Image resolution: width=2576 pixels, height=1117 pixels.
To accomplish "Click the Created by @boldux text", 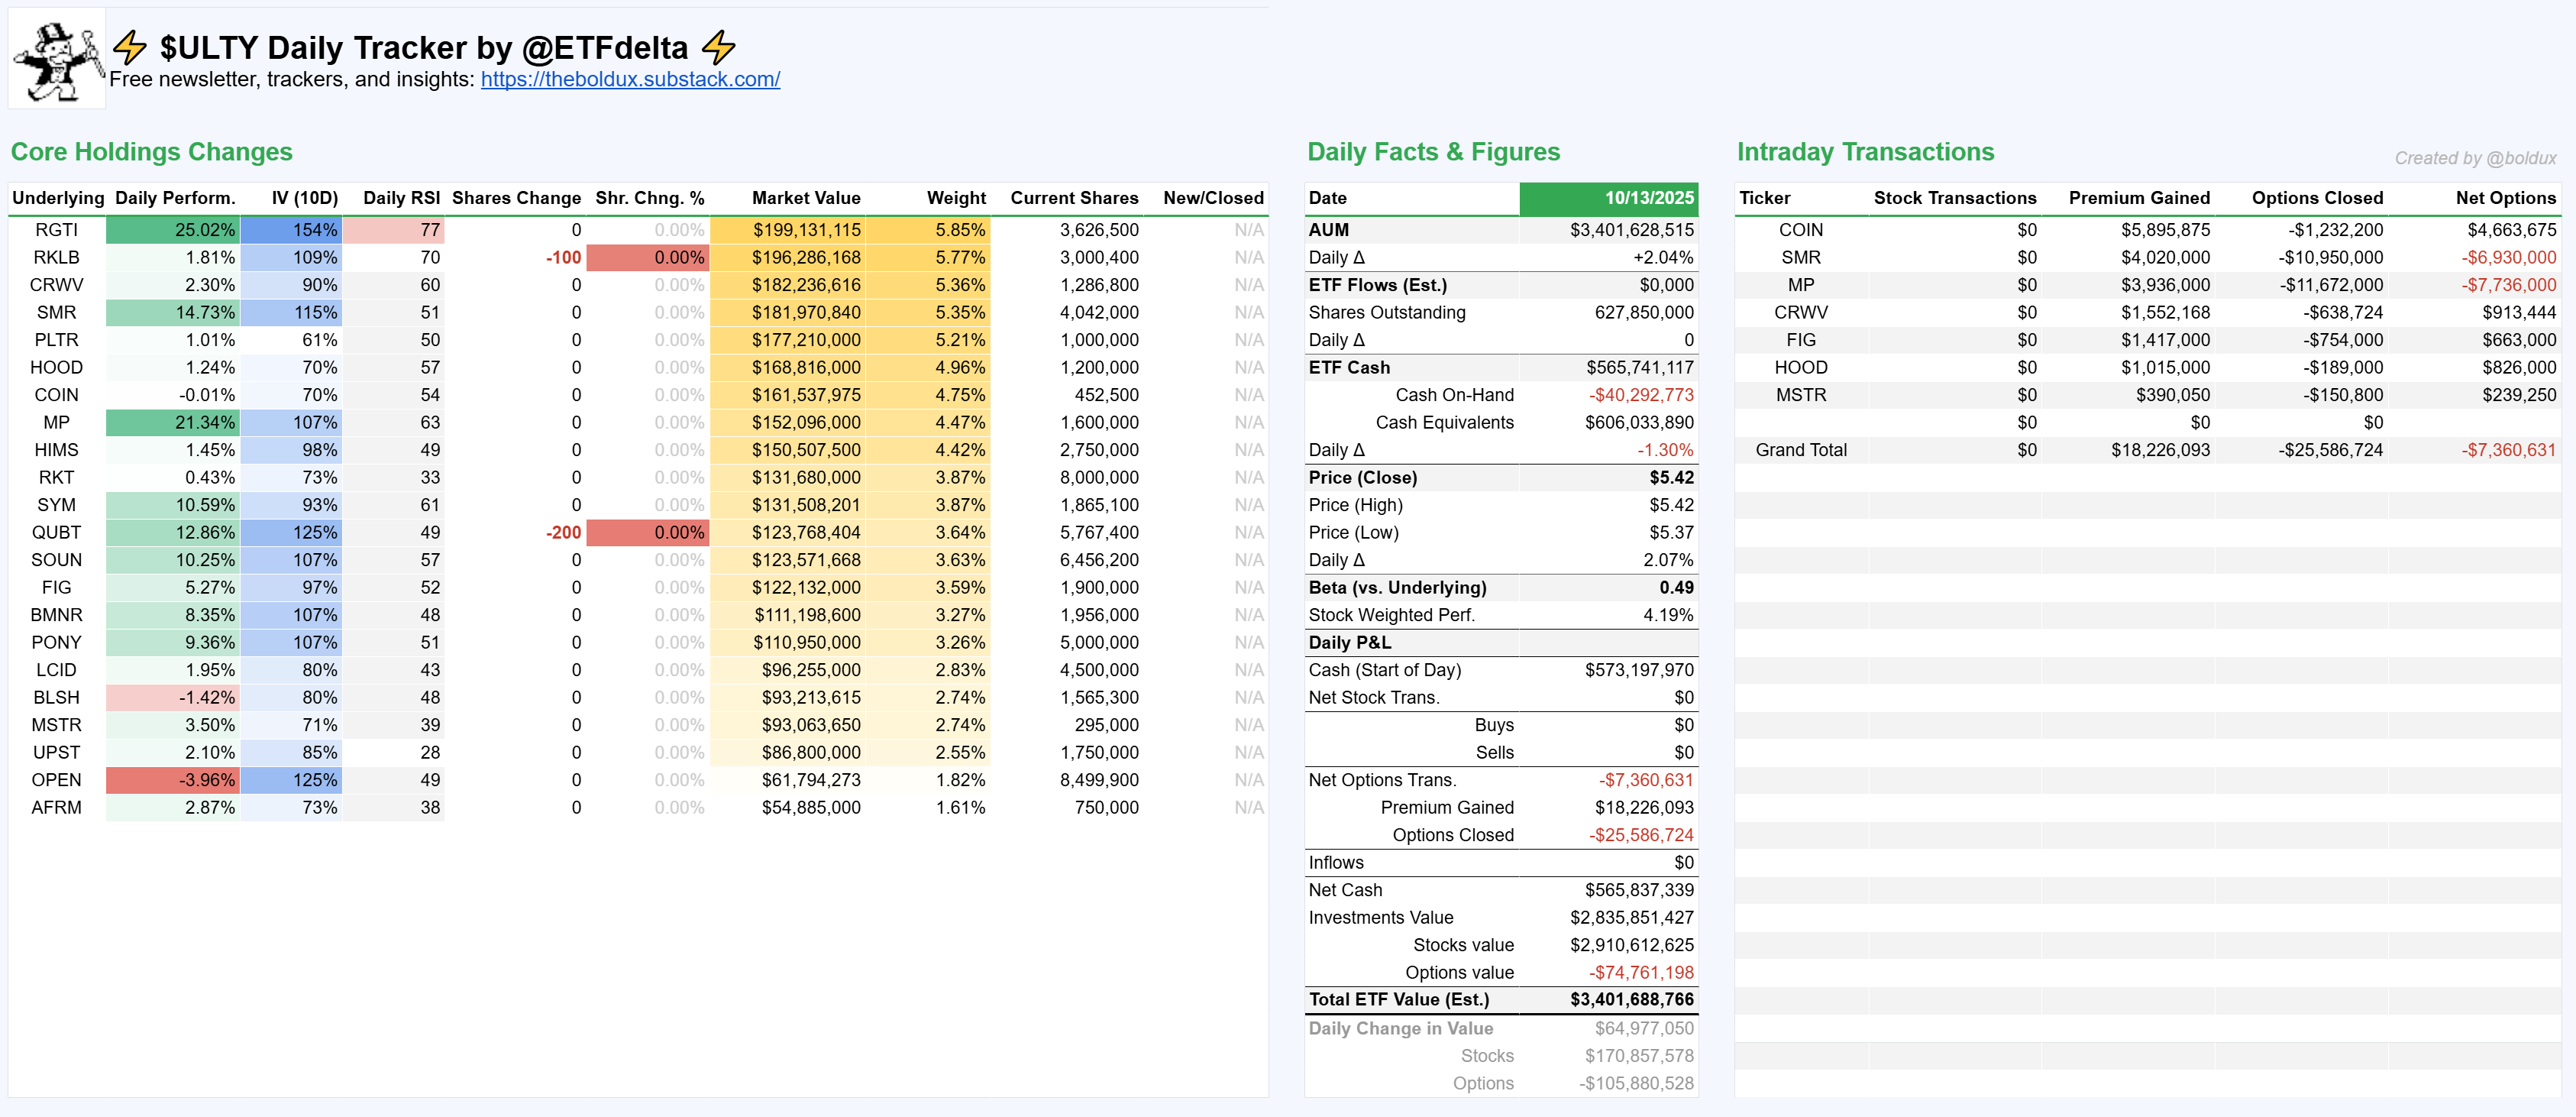I will (2474, 158).
